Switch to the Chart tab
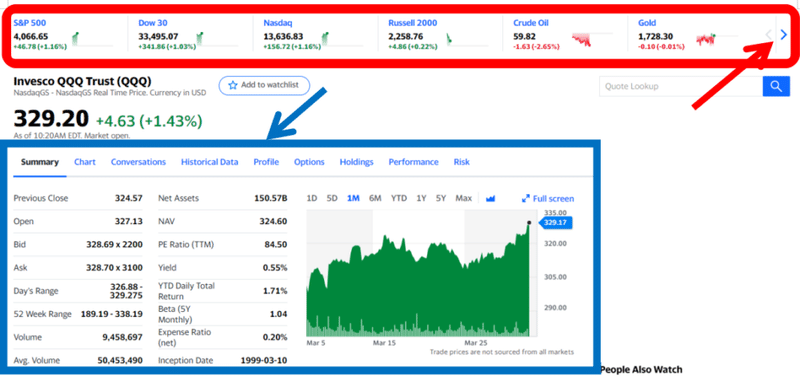This screenshot has height=376, width=800. pos(85,162)
